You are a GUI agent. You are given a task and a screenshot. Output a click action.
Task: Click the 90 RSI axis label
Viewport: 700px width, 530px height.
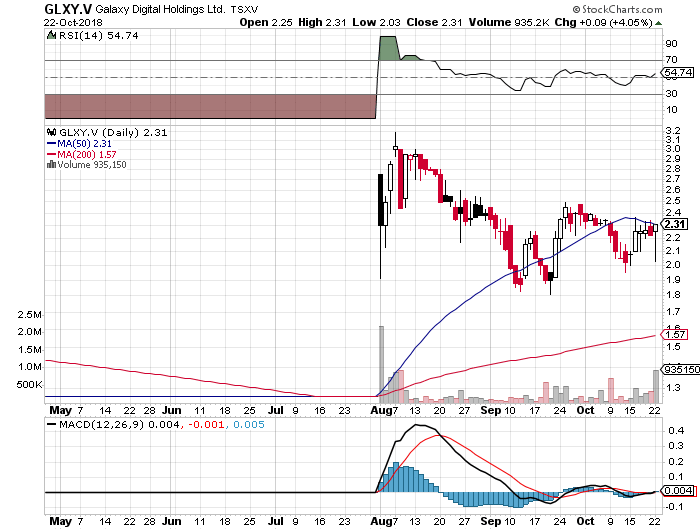click(x=671, y=44)
